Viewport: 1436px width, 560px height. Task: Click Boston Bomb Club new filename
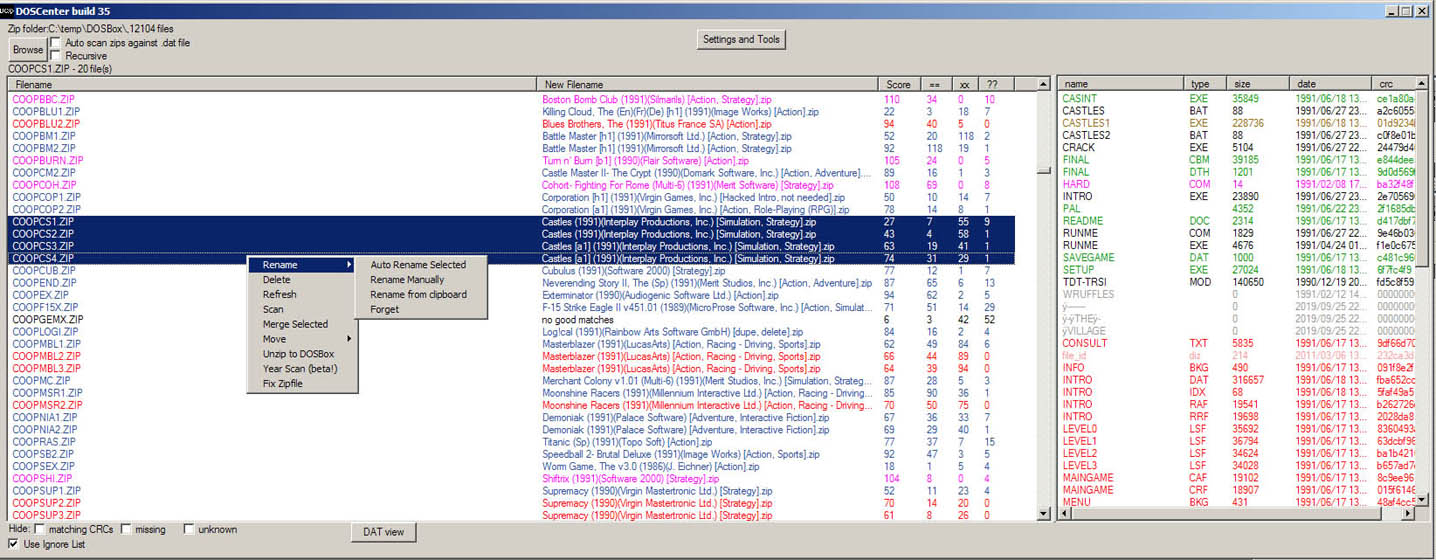[657, 99]
